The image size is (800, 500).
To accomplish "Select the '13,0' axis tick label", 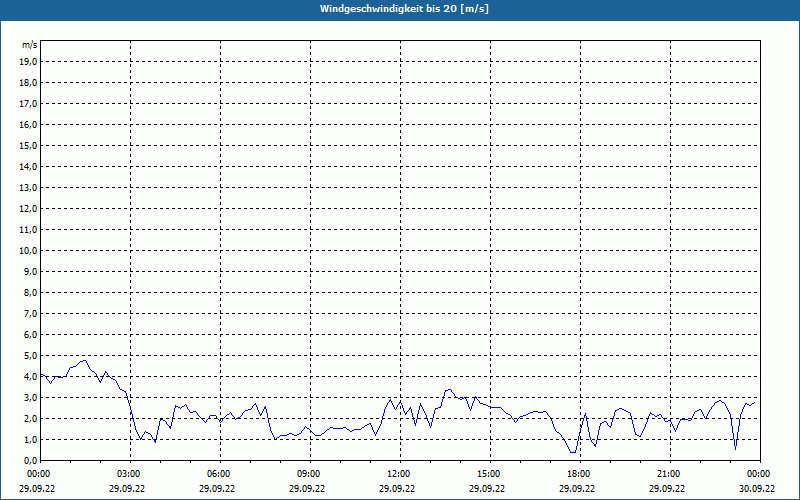I will (x=28, y=187).
